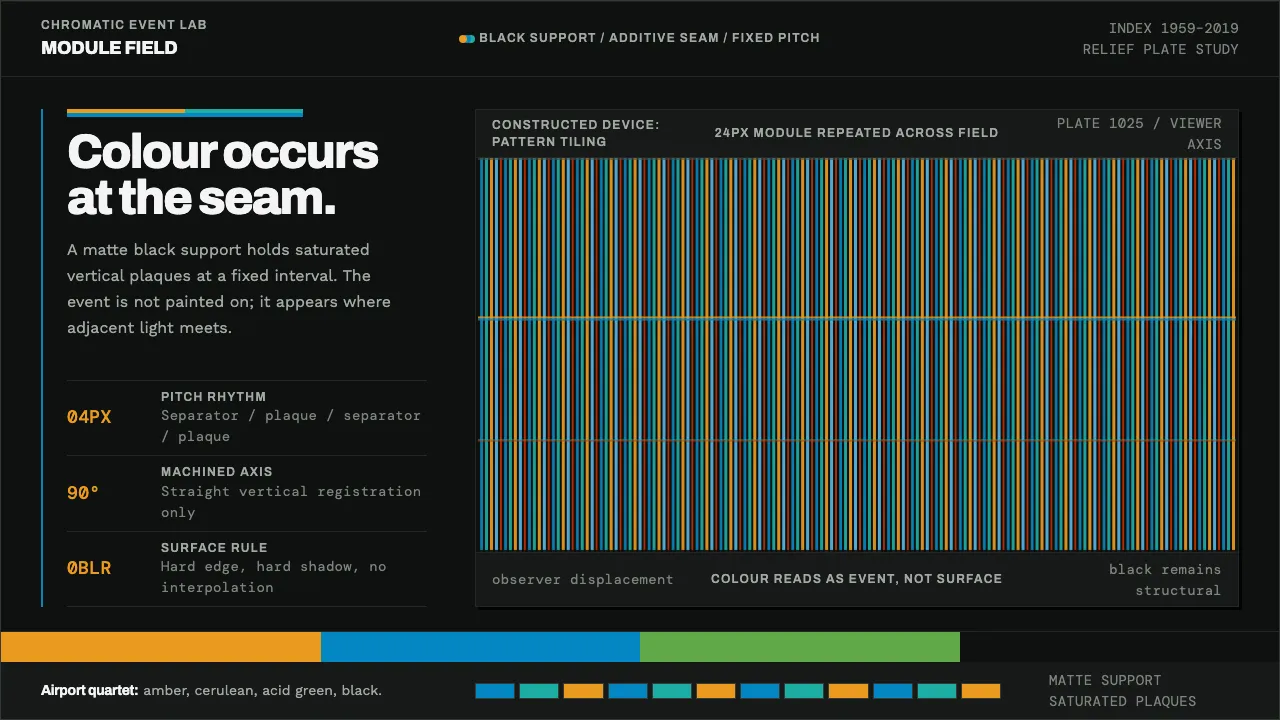
Task: Select the wide cerulean blue colour band
Action: pyautogui.click(x=480, y=647)
